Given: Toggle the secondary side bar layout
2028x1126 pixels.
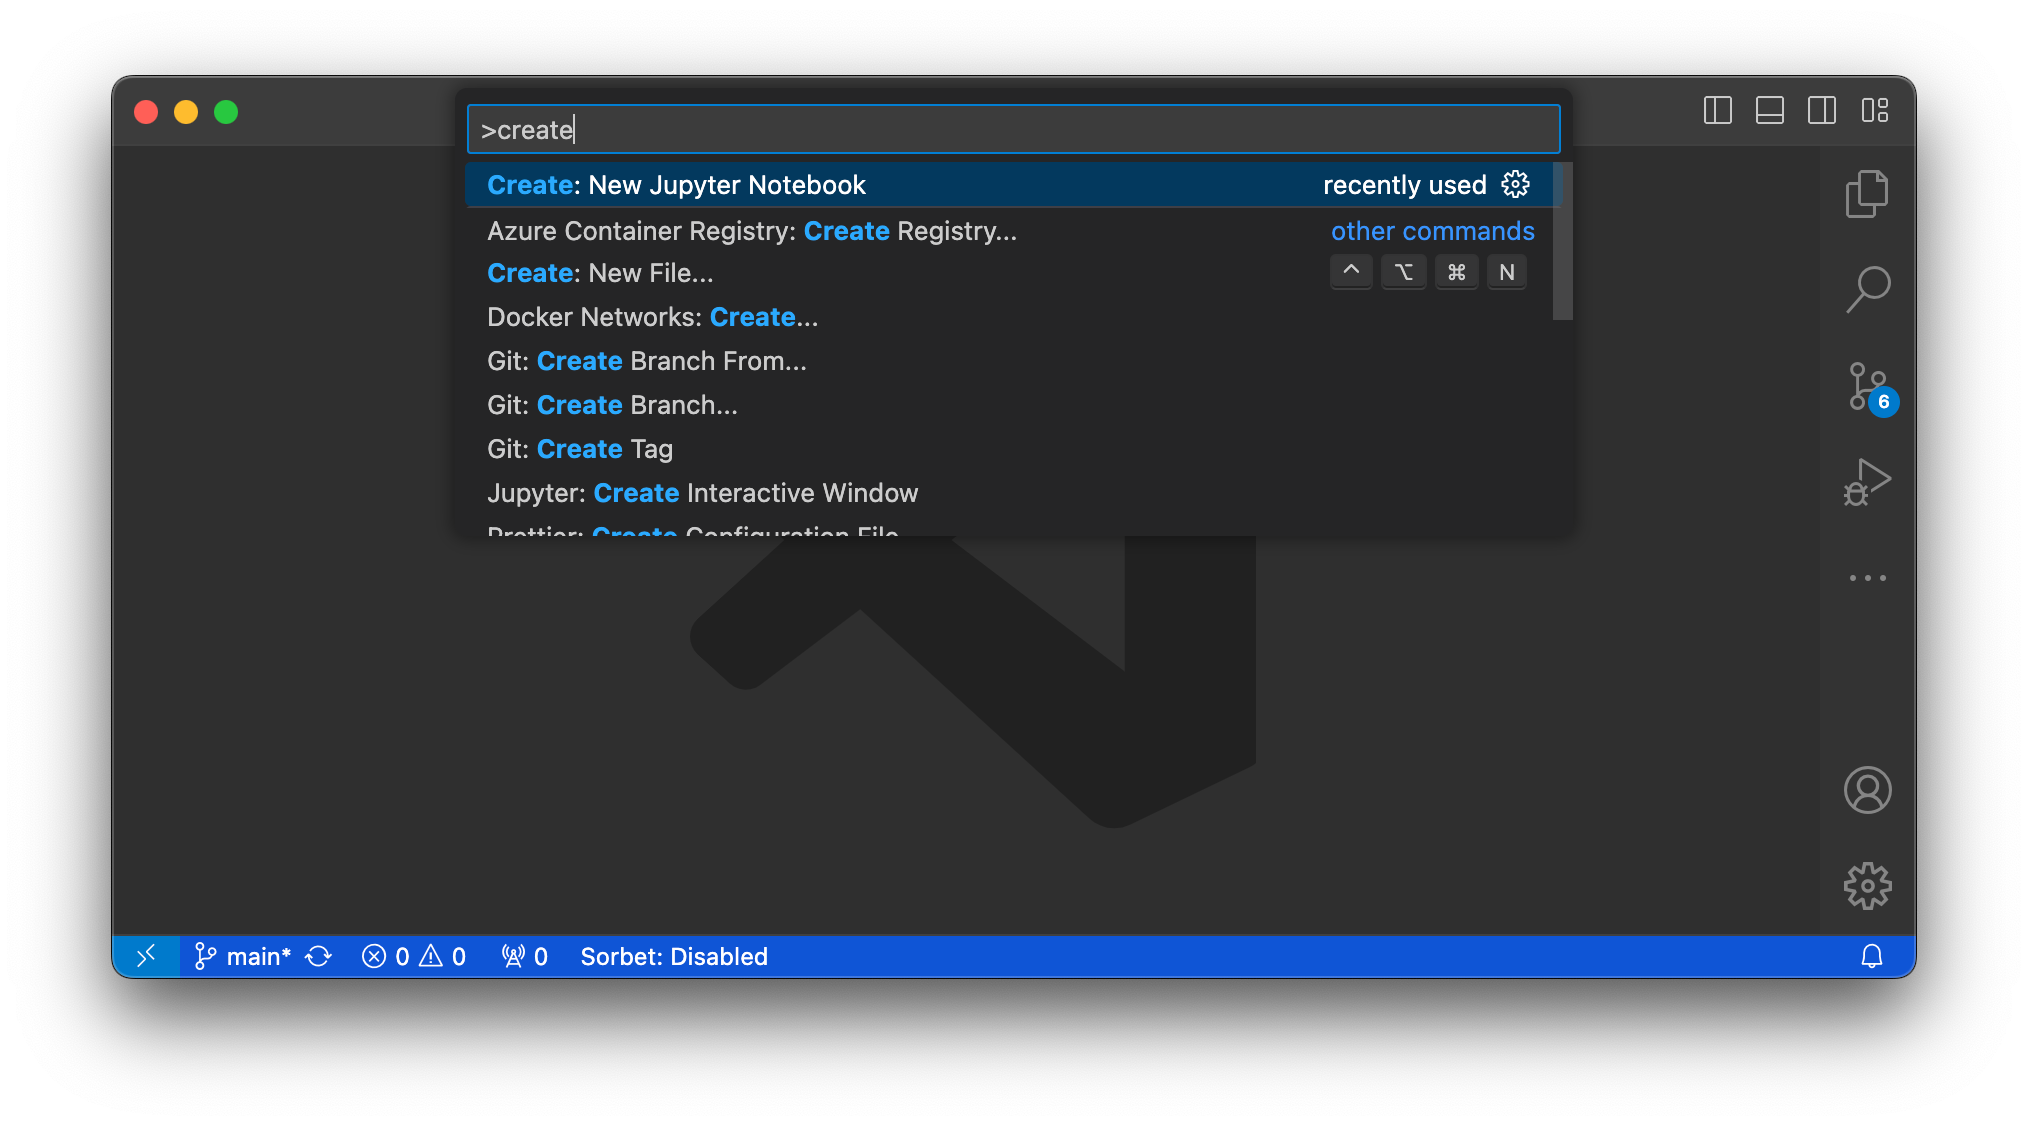Looking at the screenshot, I should [x=1821, y=110].
